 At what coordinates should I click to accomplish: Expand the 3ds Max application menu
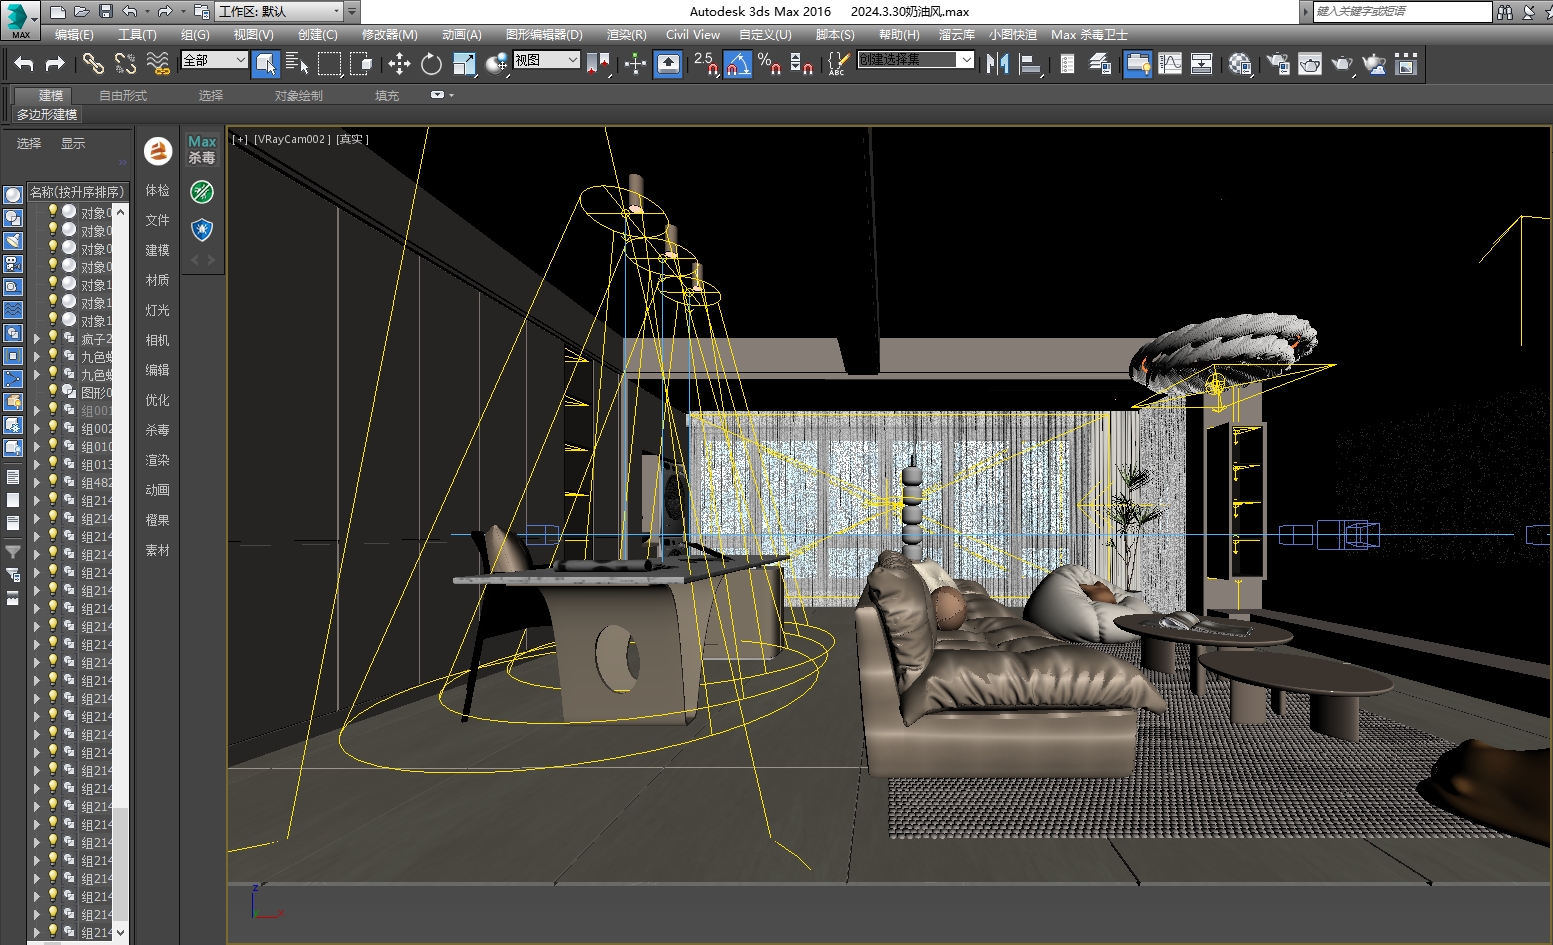[x=20, y=19]
